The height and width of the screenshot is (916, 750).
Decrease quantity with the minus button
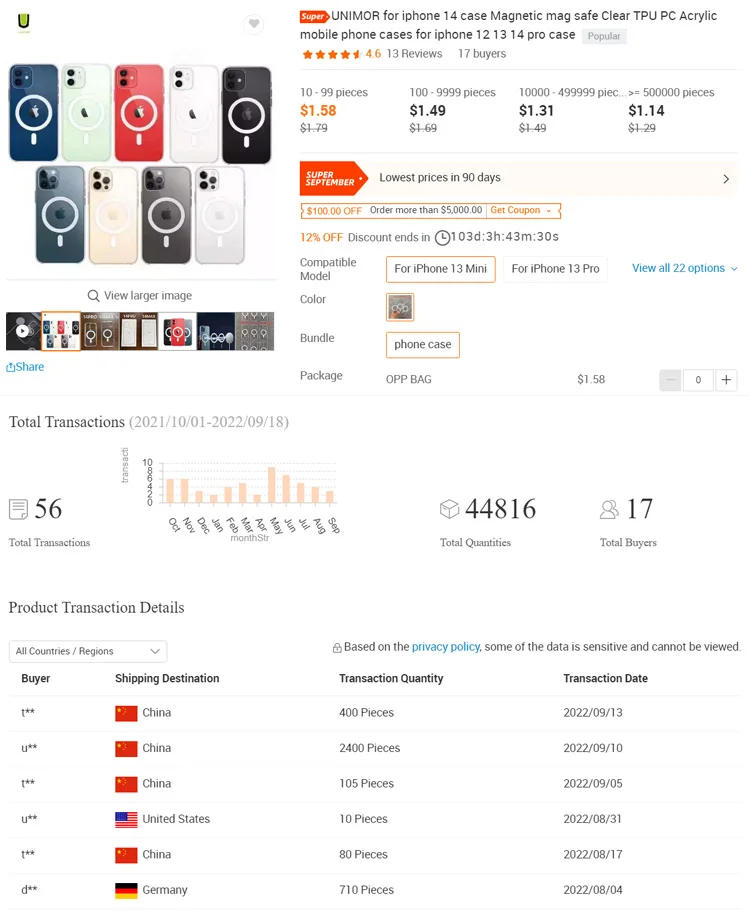[x=671, y=380]
